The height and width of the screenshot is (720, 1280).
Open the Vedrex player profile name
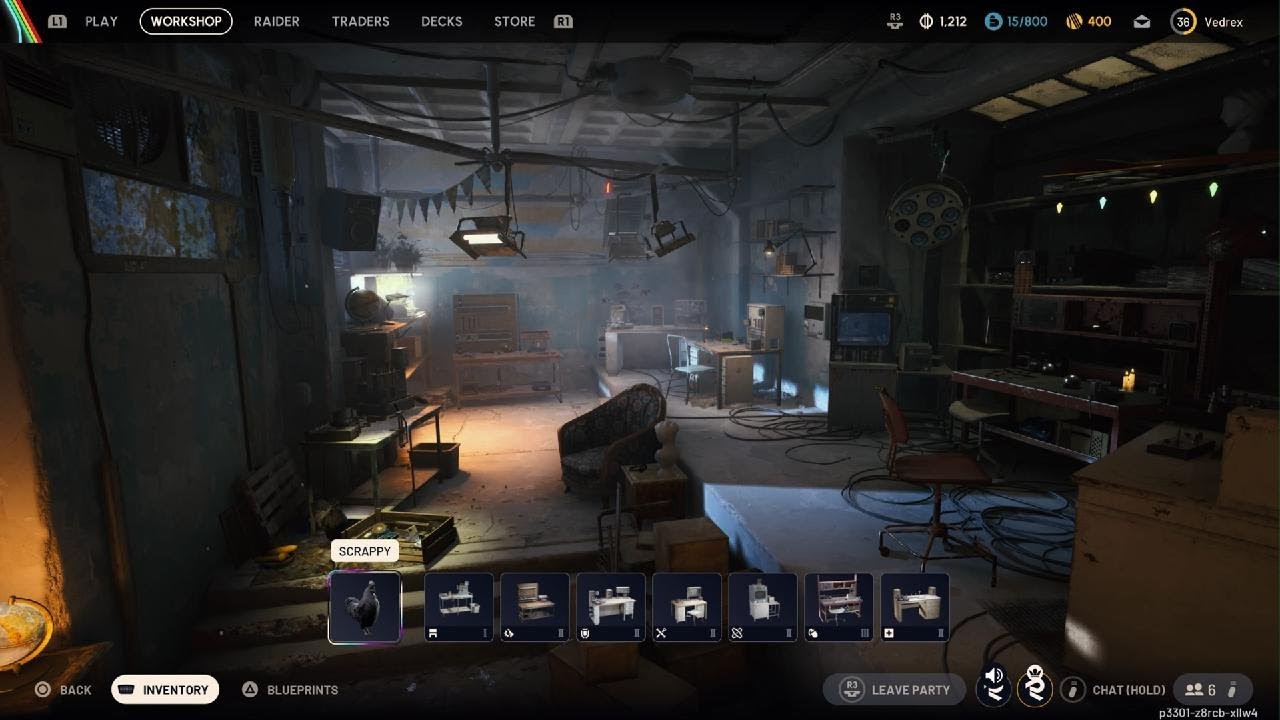(x=1224, y=22)
